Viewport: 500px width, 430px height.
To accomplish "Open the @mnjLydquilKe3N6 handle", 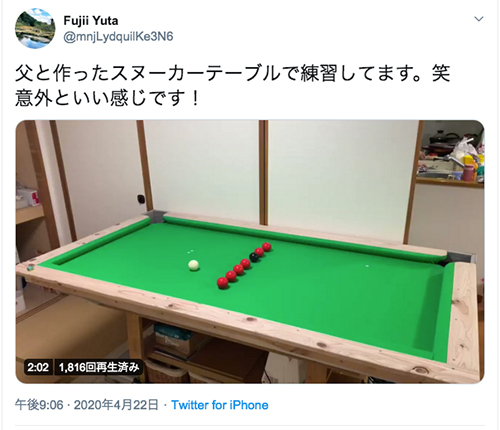I will [x=118, y=36].
